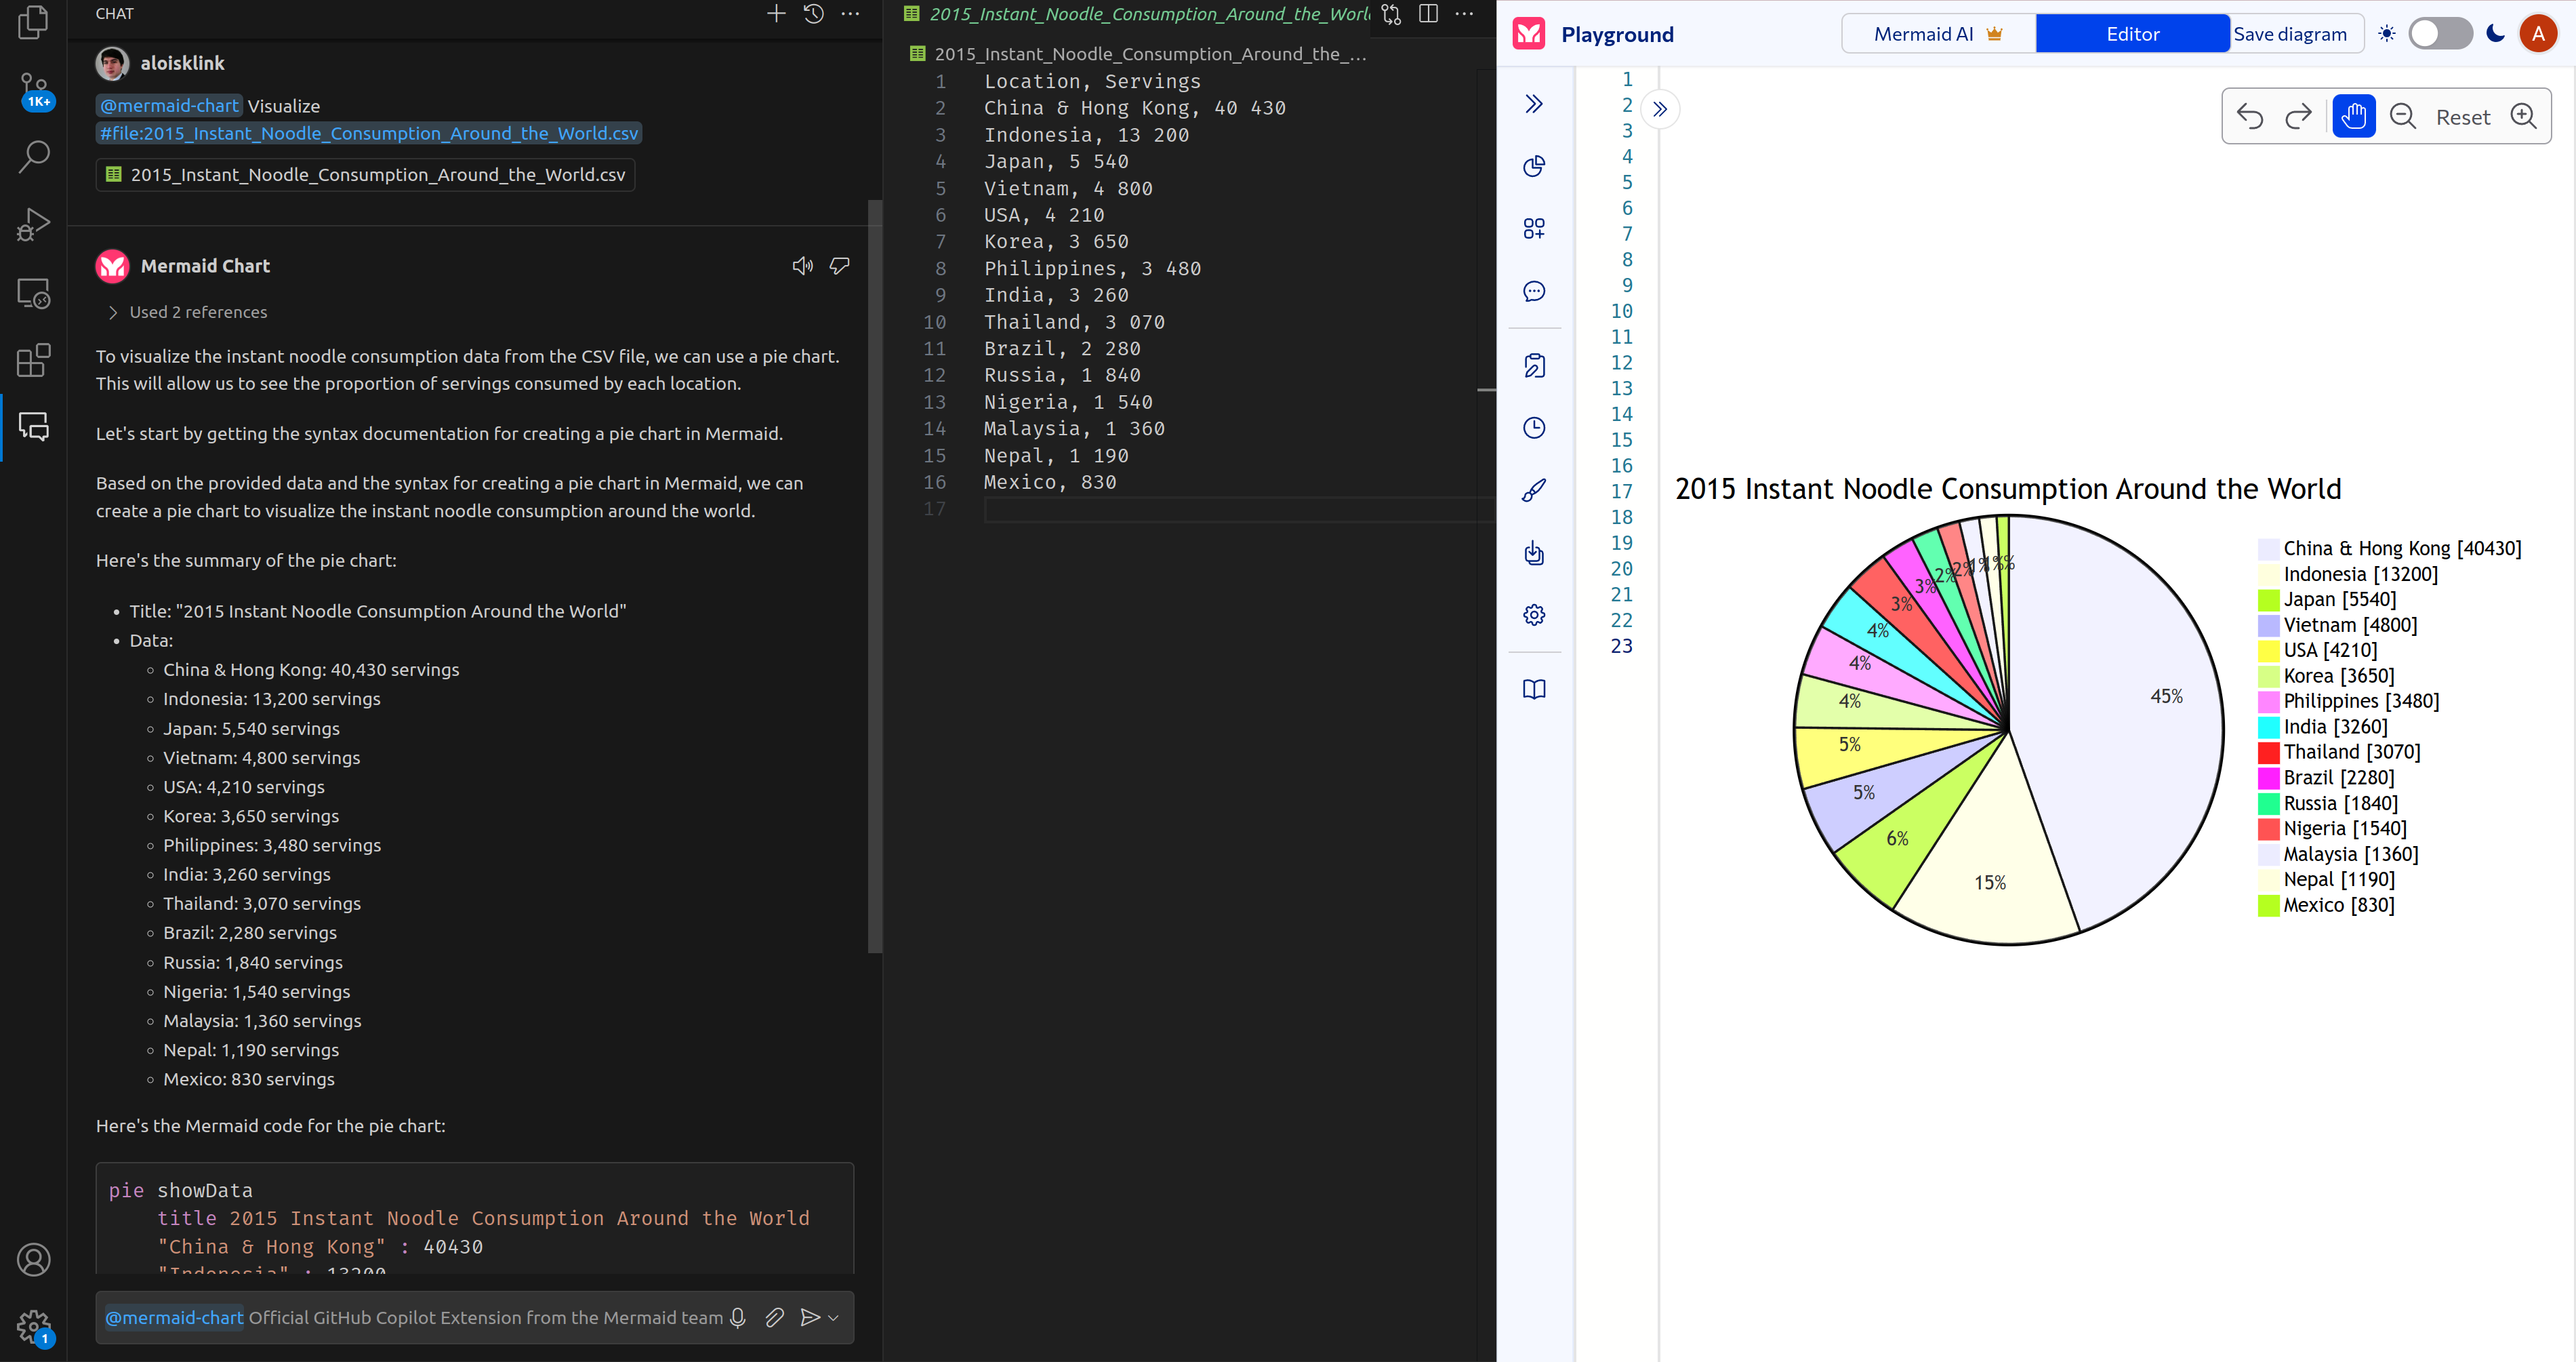The image size is (2576, 1362).
Task: Open the Chat view in activity bar
Action: [x=33, y=427]
